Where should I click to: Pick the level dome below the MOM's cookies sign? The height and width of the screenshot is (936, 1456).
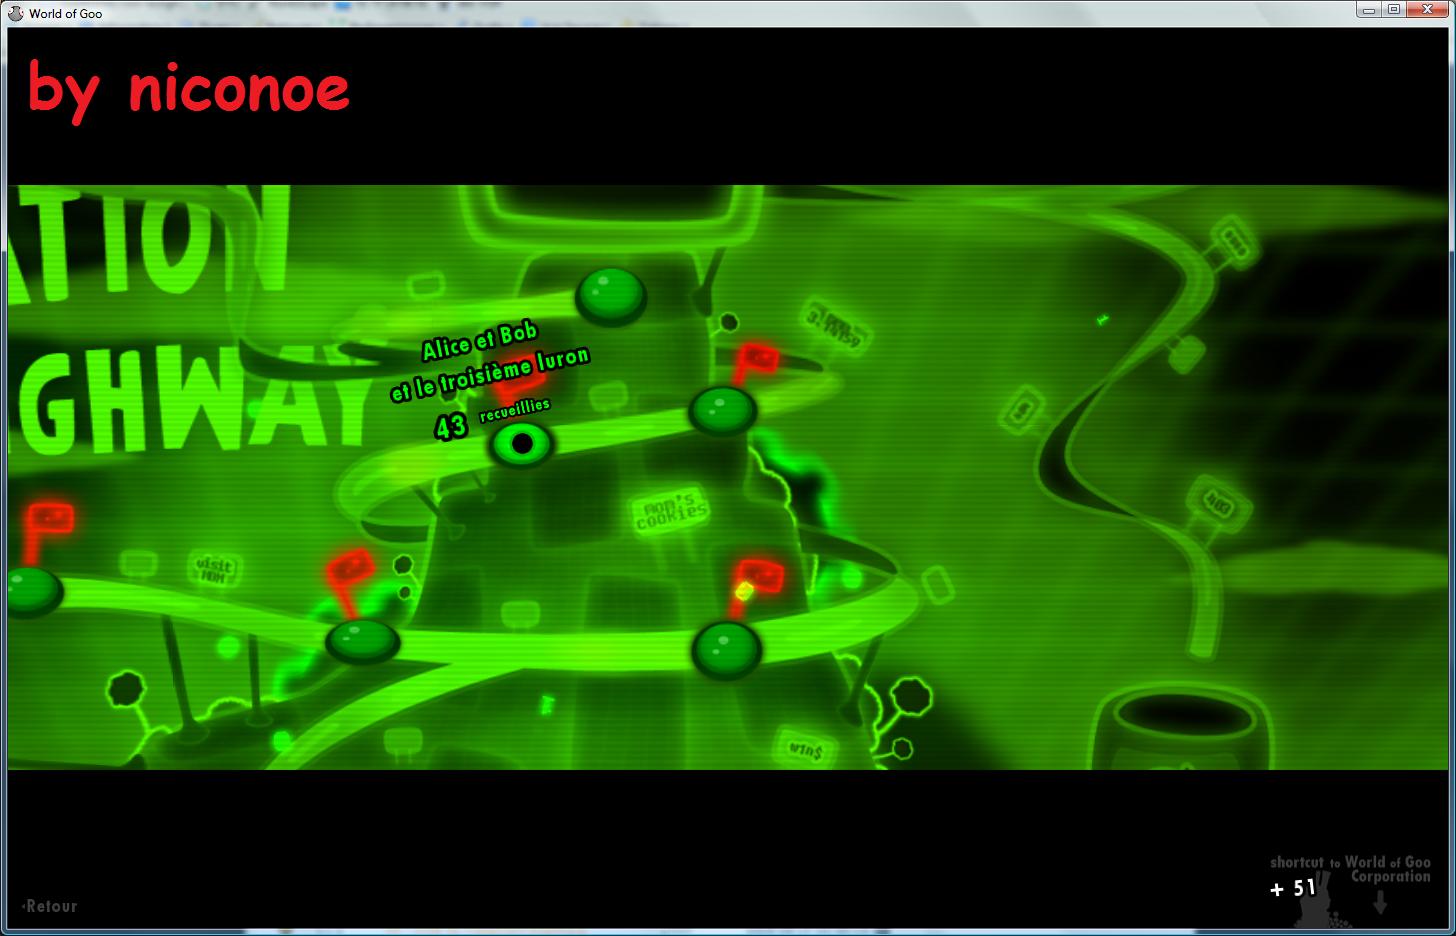pos(727,649)
